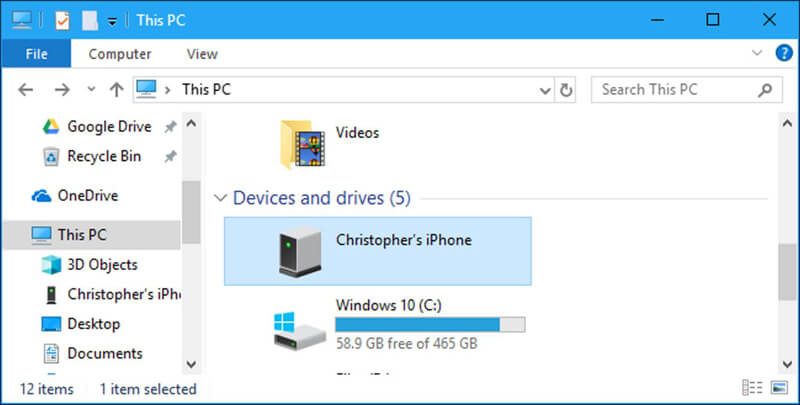Refresh This PC with the refresh button
This screenshot has width=800, height=405.
[x=565, y=90]
